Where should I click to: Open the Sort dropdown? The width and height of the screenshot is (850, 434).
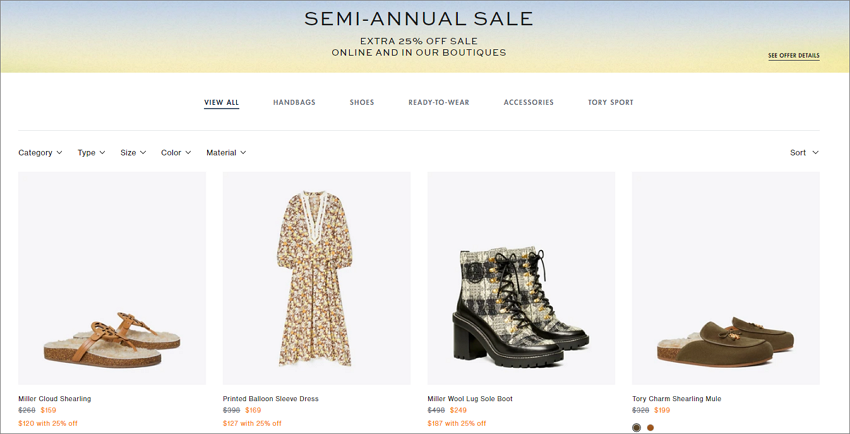click(804, 153)
